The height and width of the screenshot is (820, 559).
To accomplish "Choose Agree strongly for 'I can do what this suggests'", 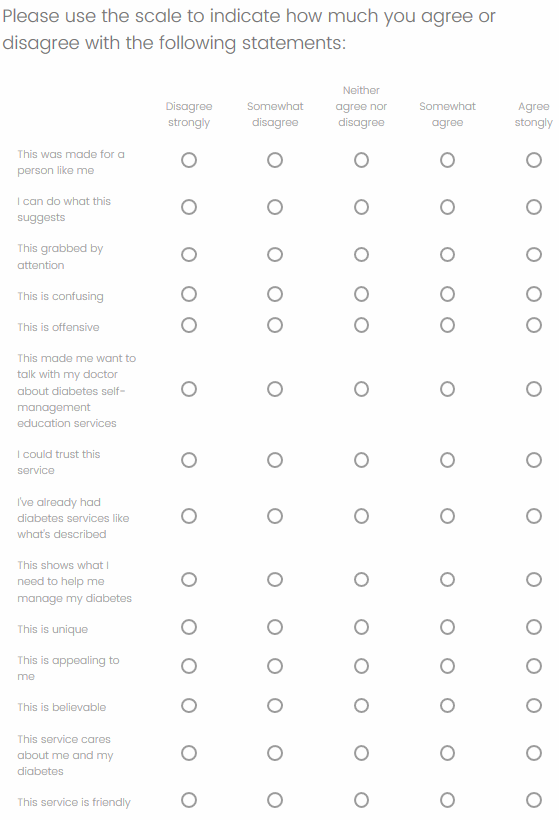I will pyautogui.click(x=533, y=207).
